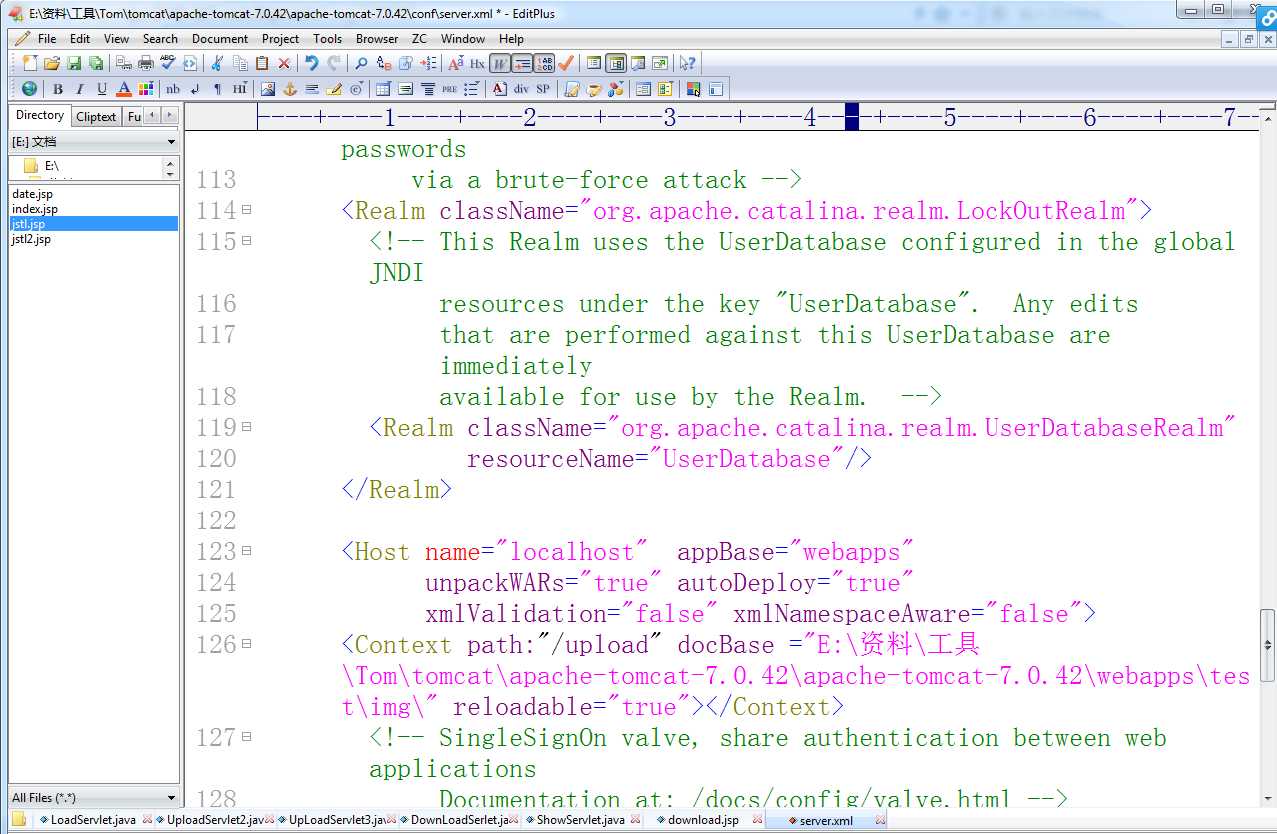
Task: Undo the last edit
Action: (x=312, y=63)
